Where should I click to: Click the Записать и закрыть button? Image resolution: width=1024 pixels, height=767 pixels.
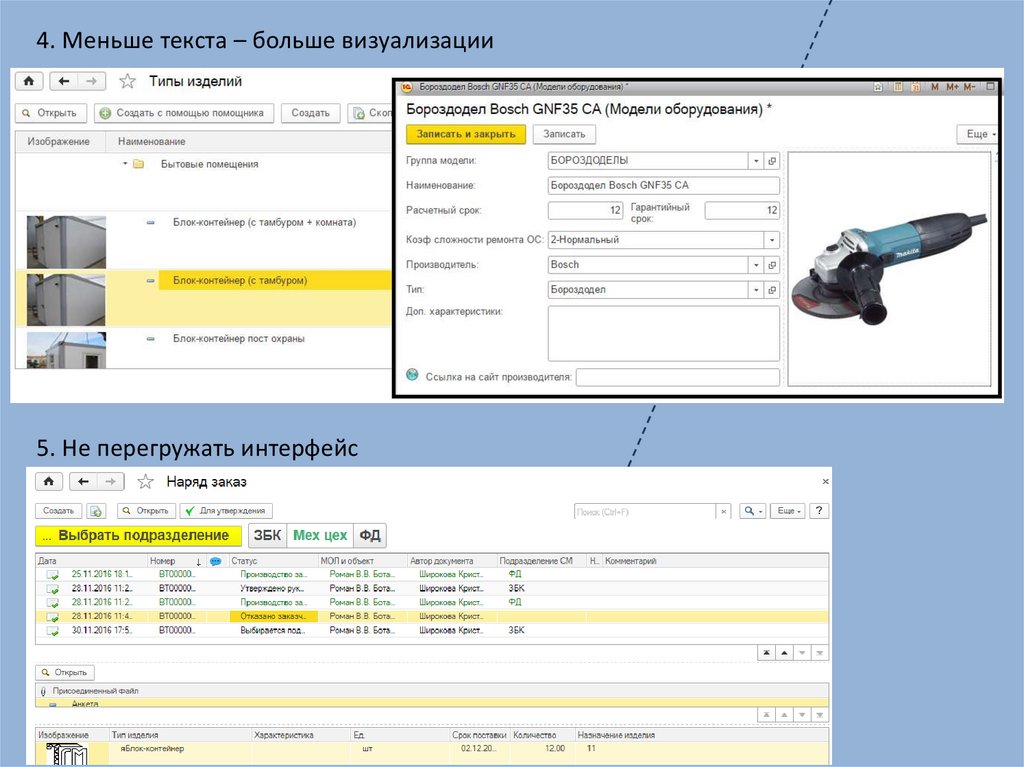pos(465,134)
